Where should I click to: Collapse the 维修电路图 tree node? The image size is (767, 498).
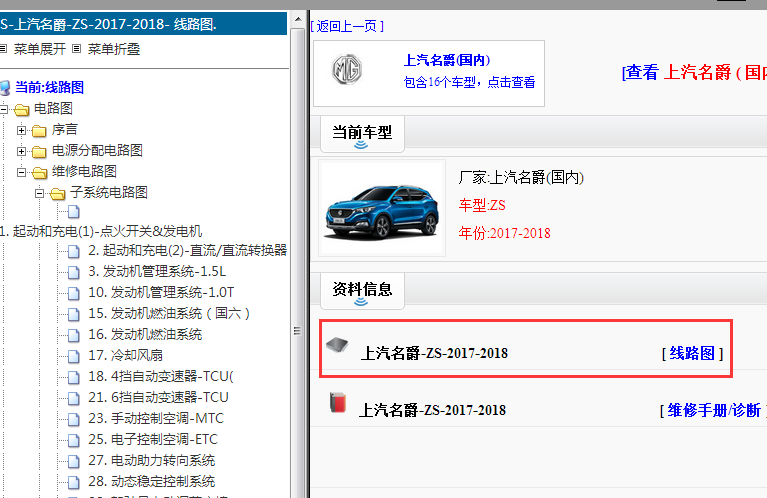point(21,172)
